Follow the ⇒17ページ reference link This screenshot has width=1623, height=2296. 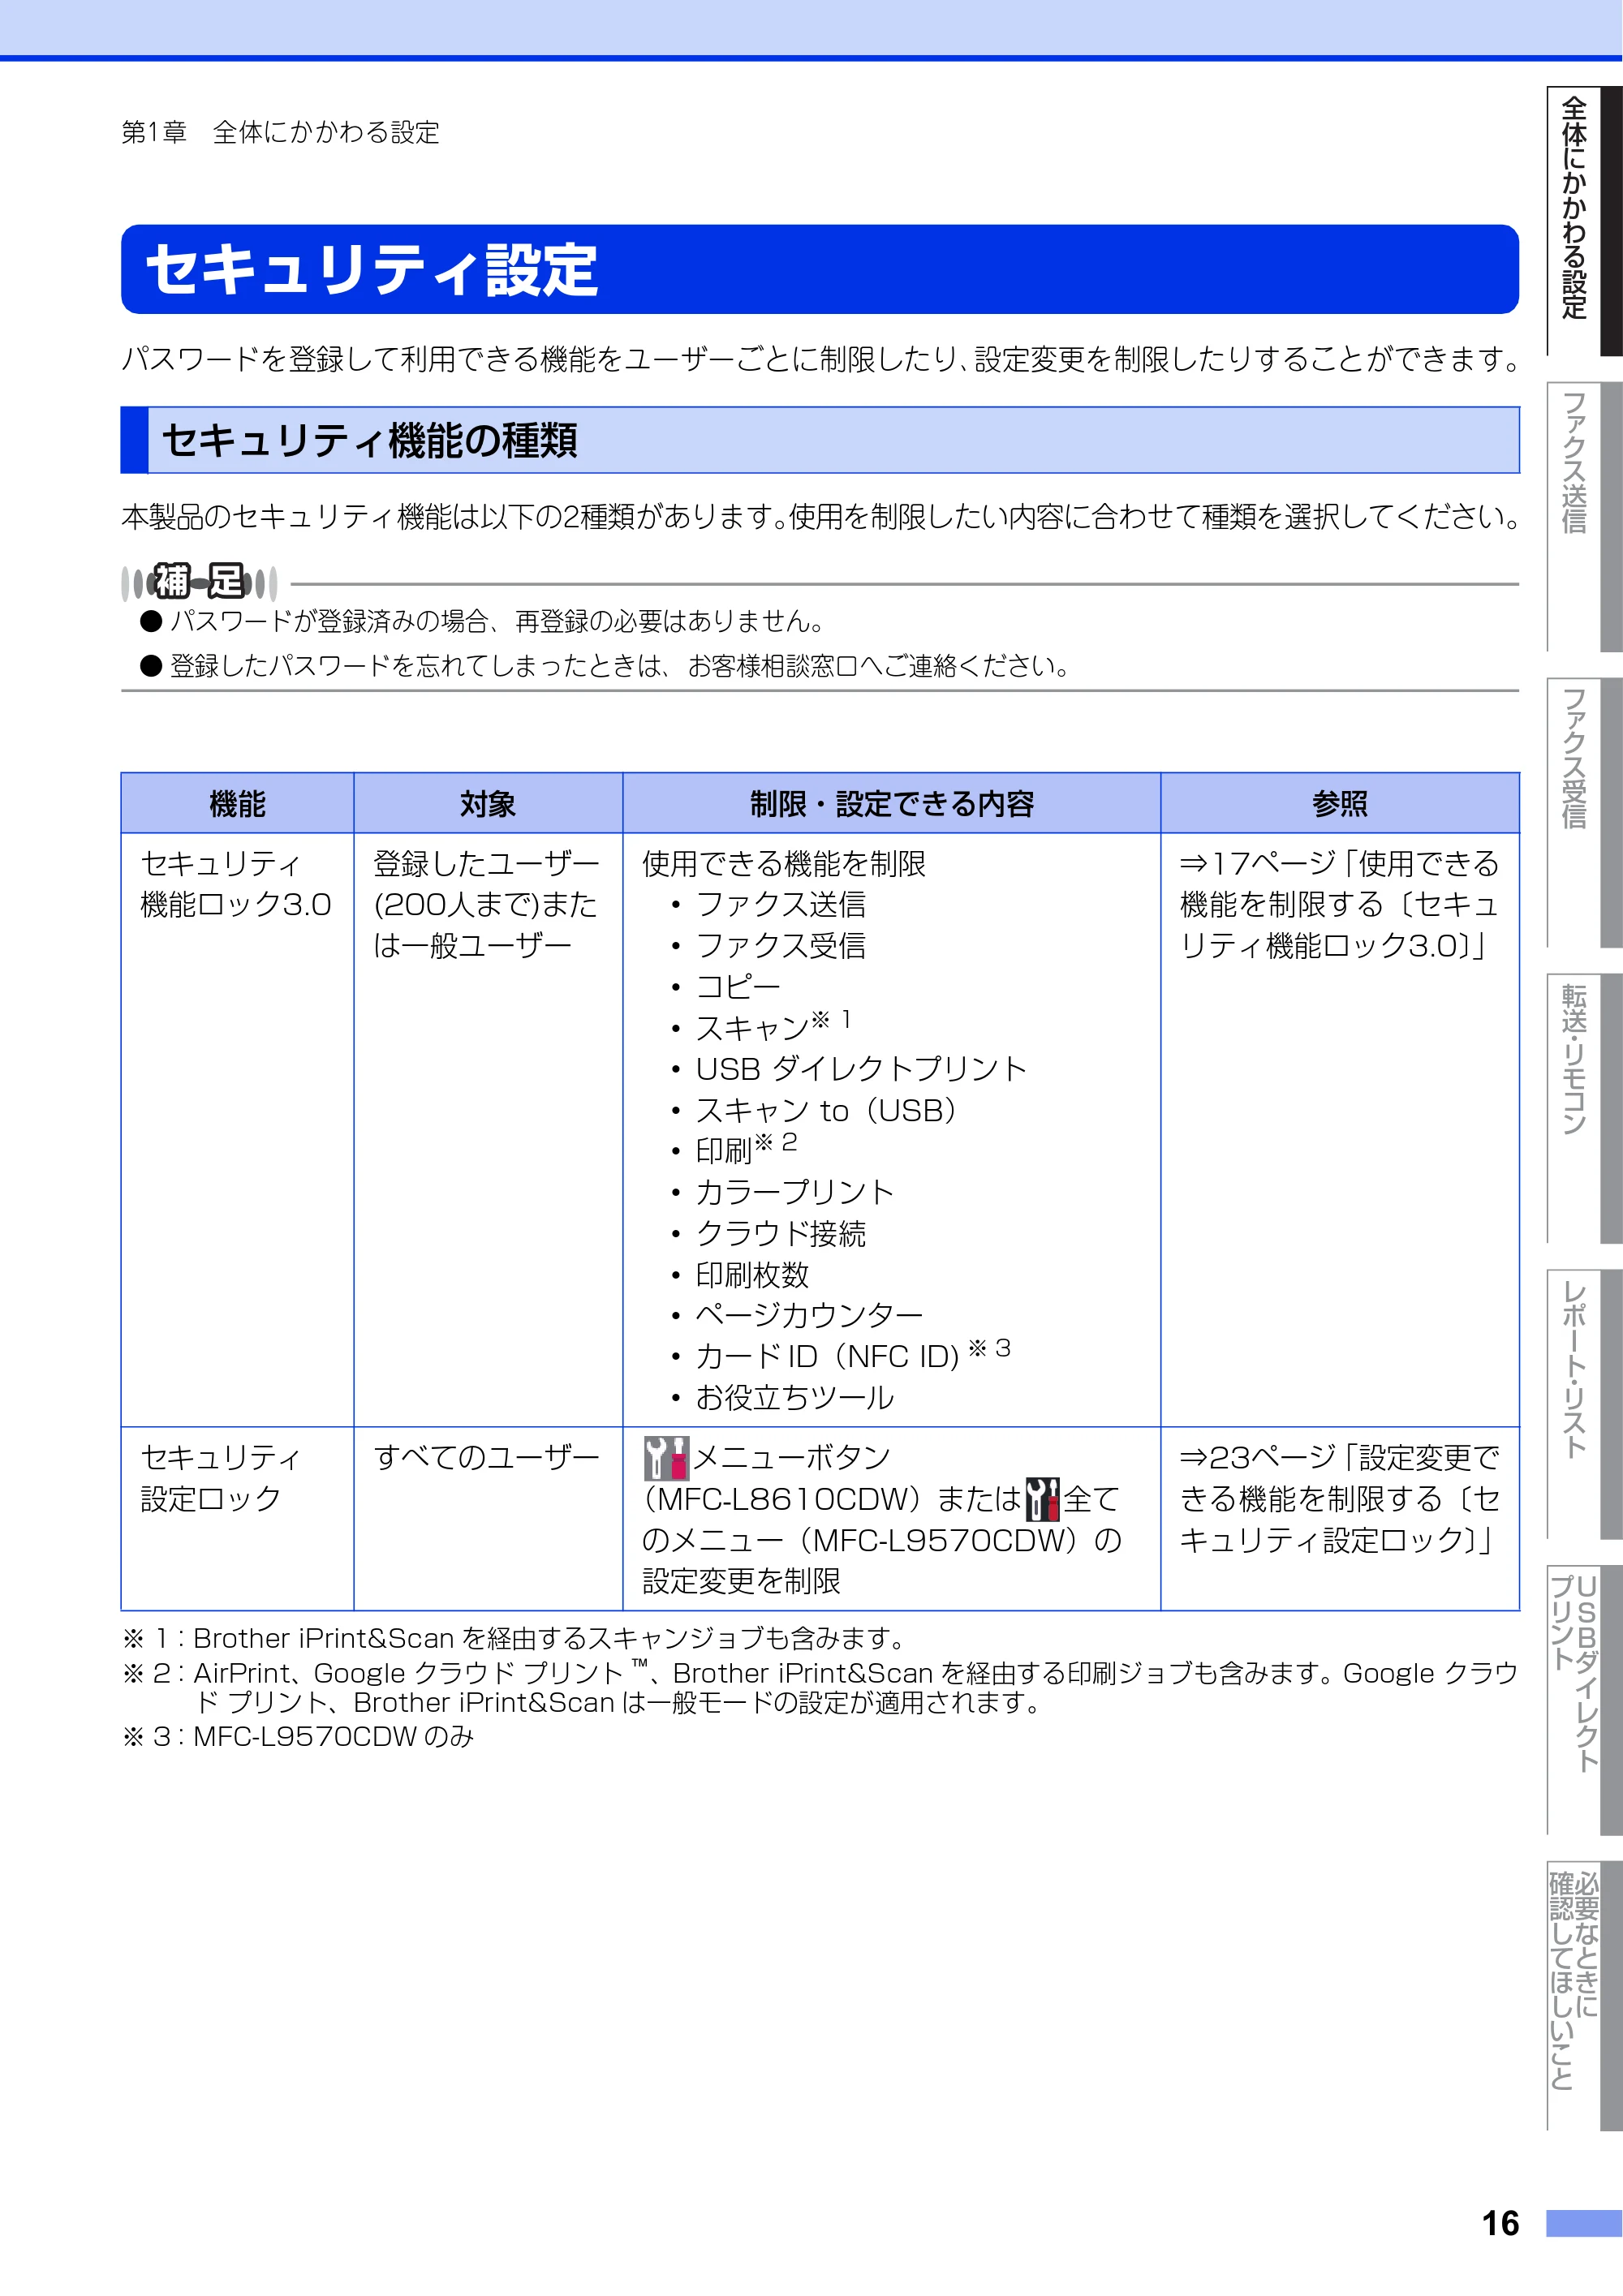(1339, 904)
